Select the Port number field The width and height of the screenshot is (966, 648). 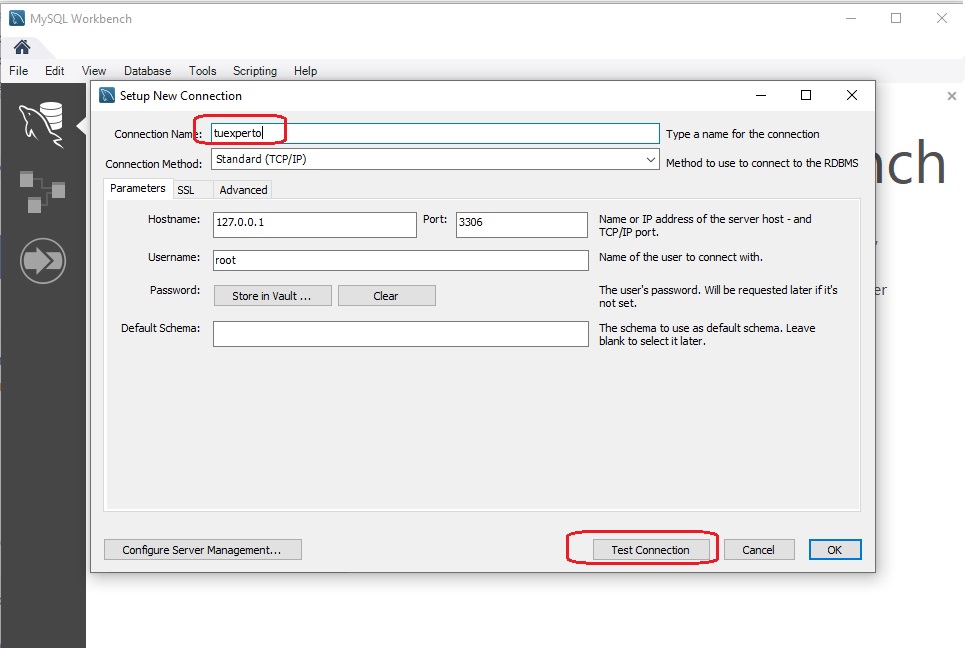point(521,224)
